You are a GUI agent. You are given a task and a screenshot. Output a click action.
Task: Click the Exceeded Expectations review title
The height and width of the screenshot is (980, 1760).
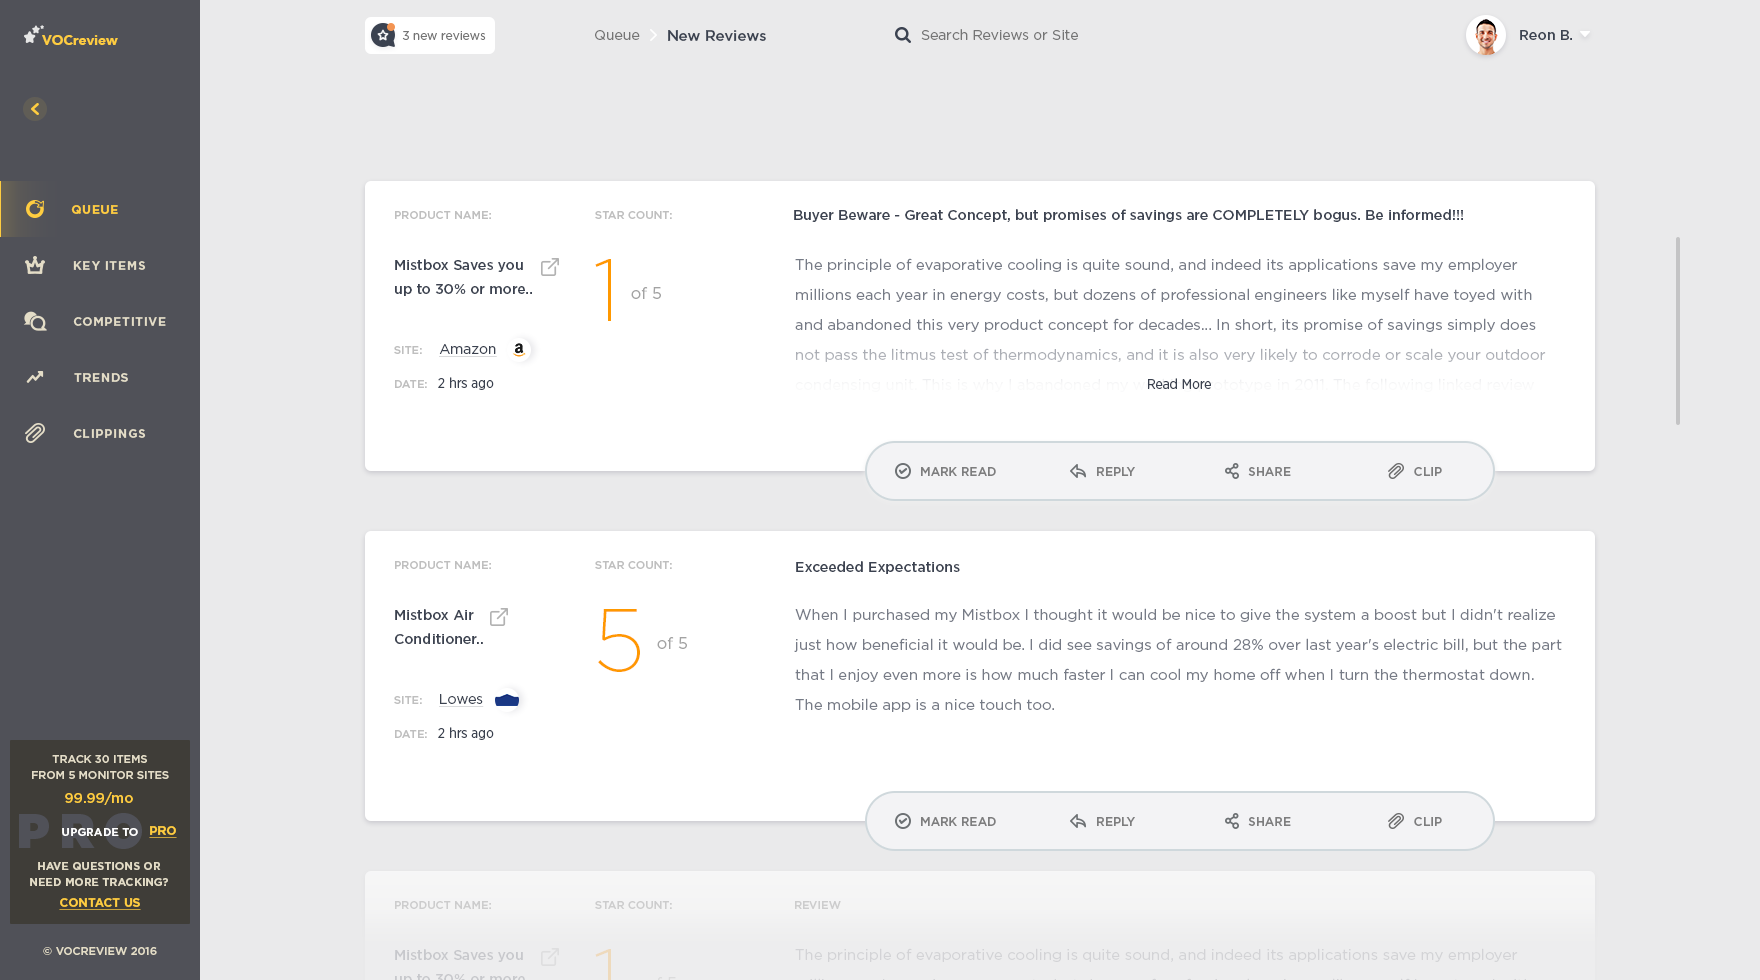(x=877, y=567)
